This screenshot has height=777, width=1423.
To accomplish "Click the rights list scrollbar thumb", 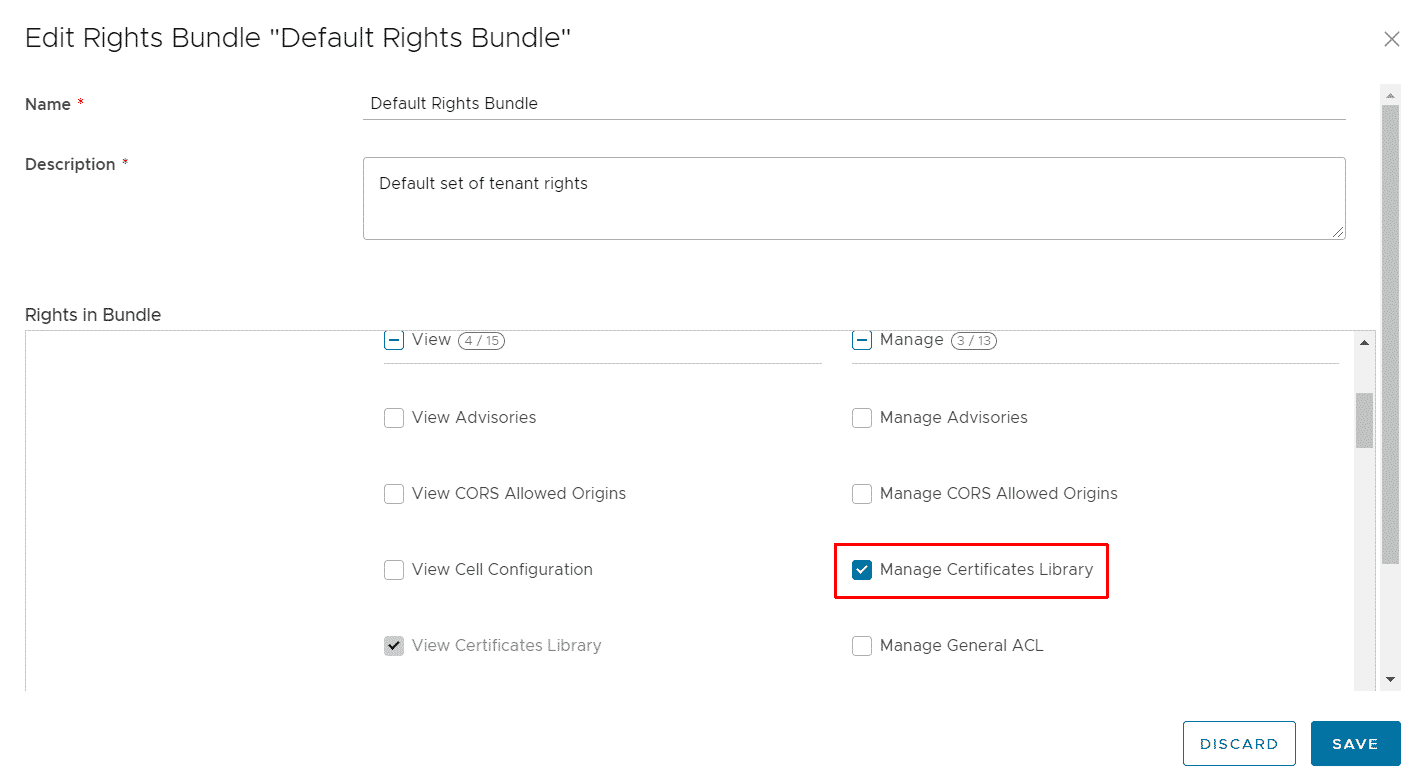I will point(1364,420).
